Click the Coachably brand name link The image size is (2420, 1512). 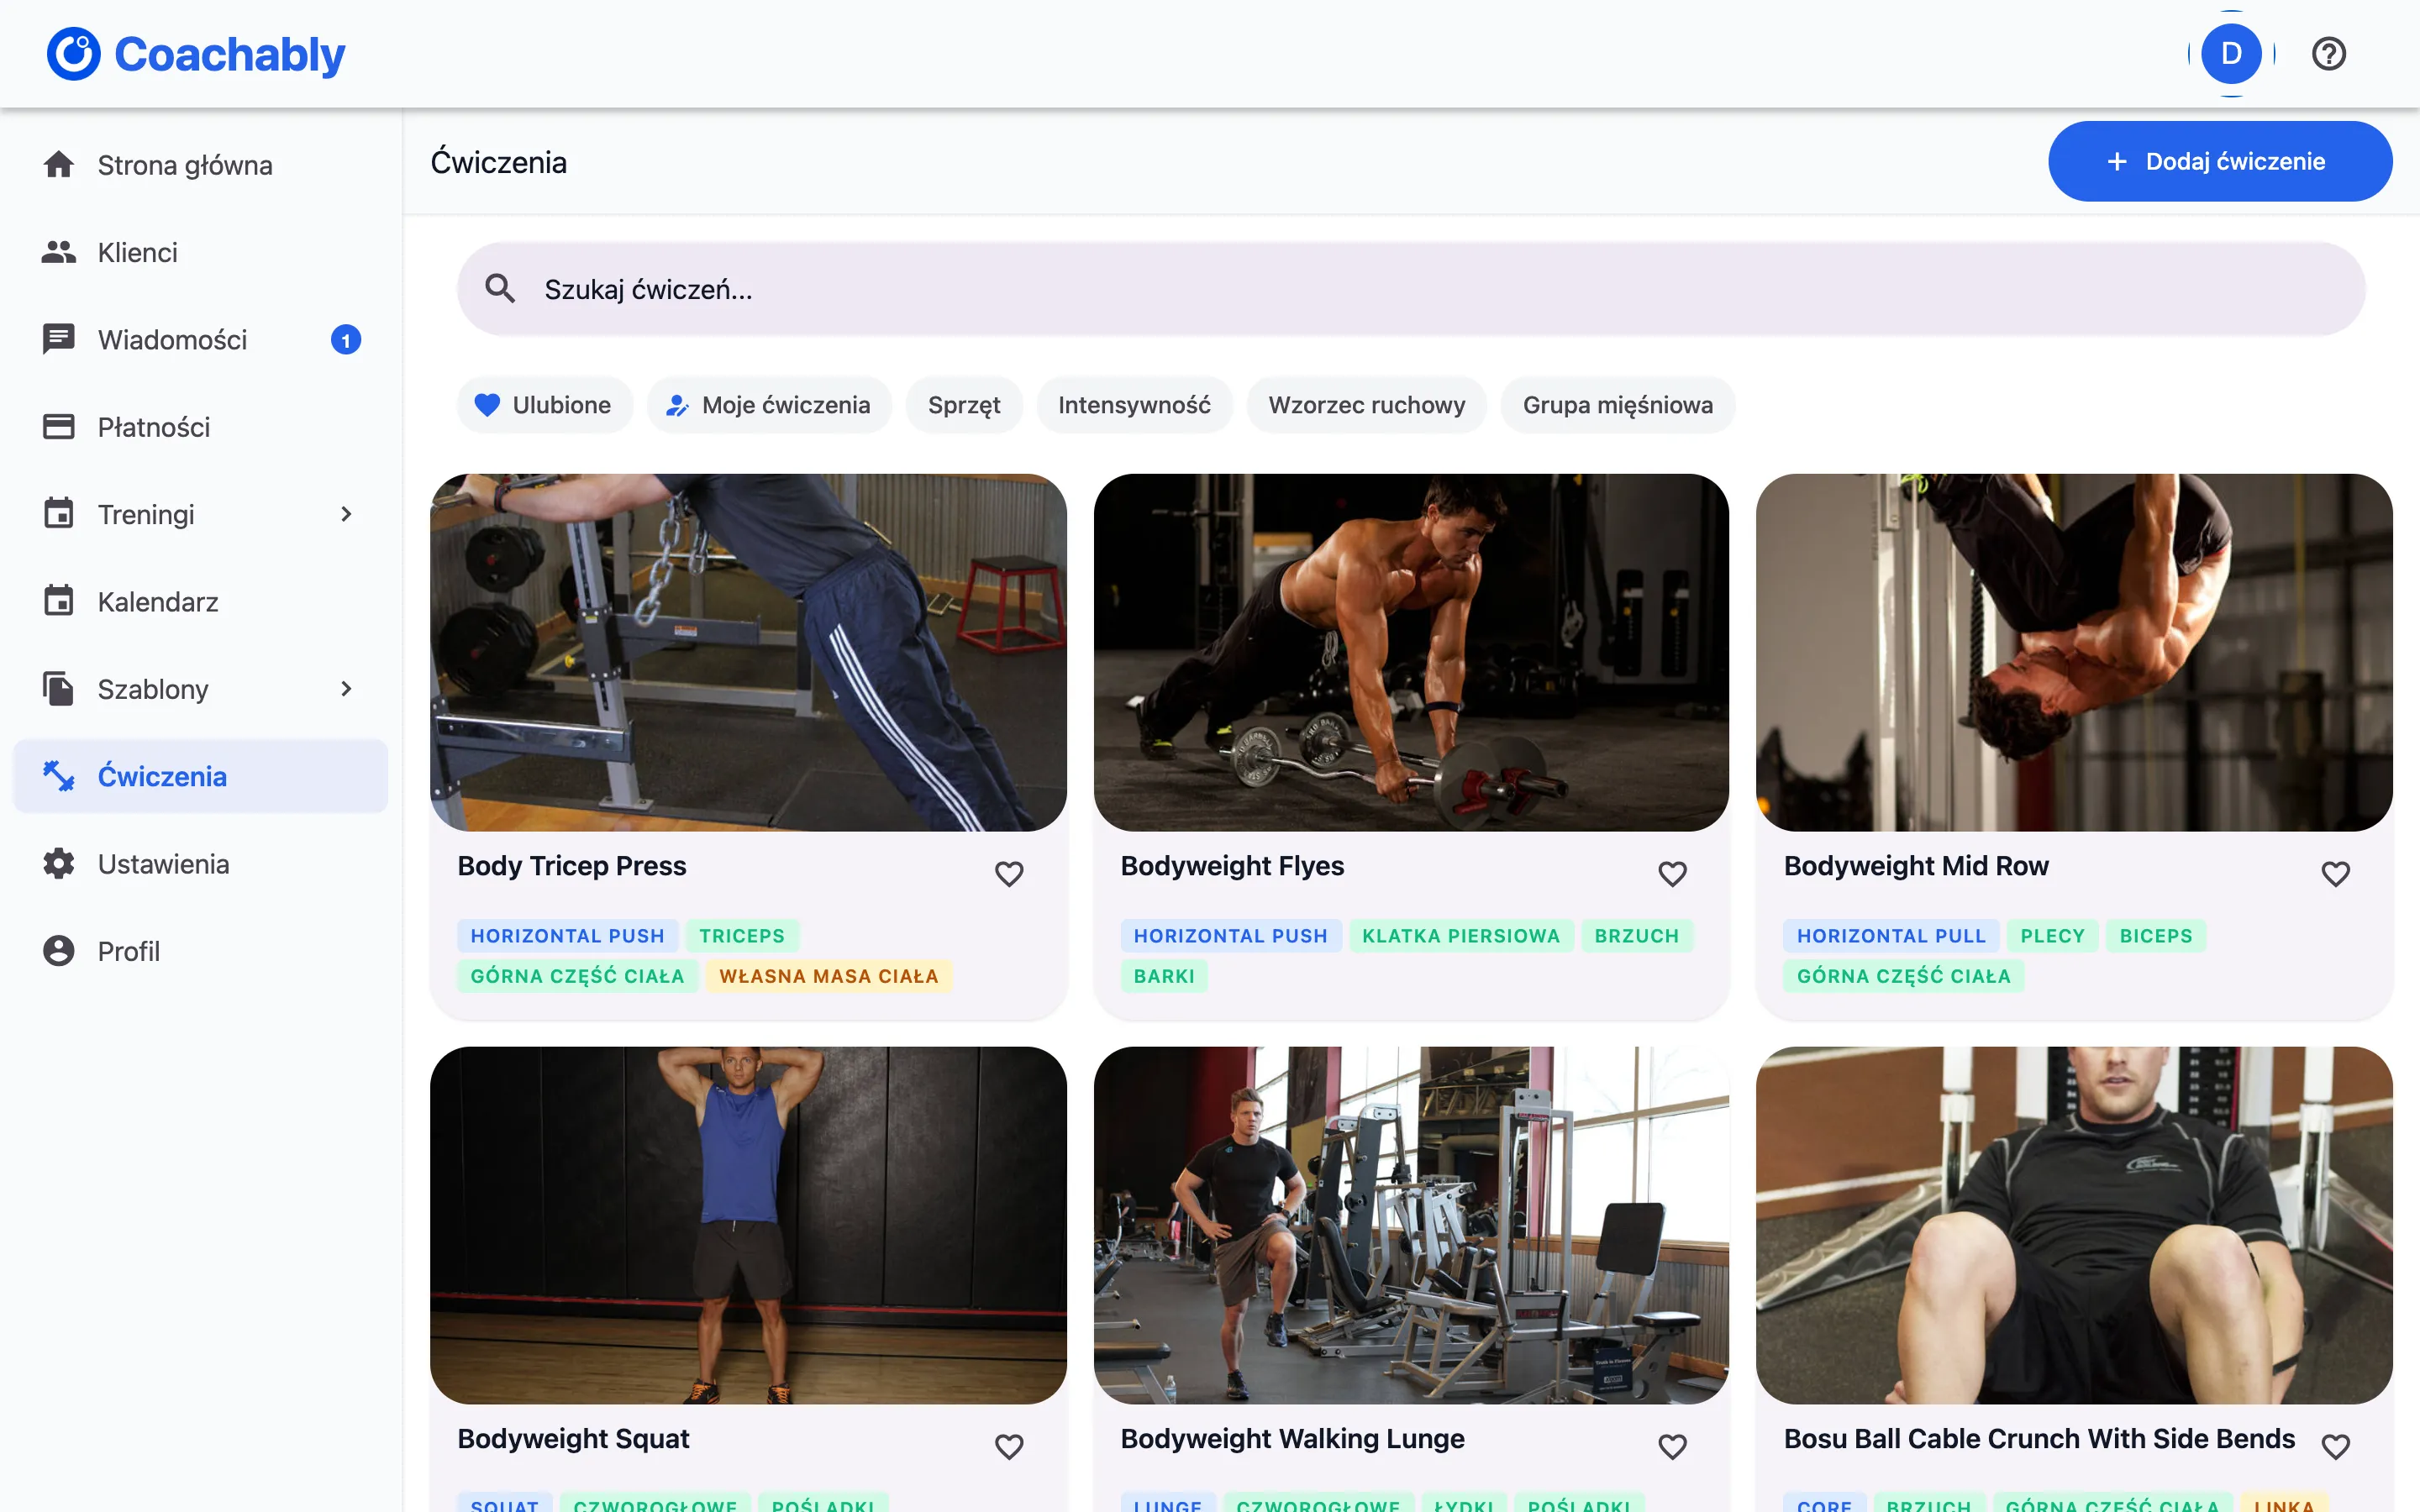(x=230, y=54)
